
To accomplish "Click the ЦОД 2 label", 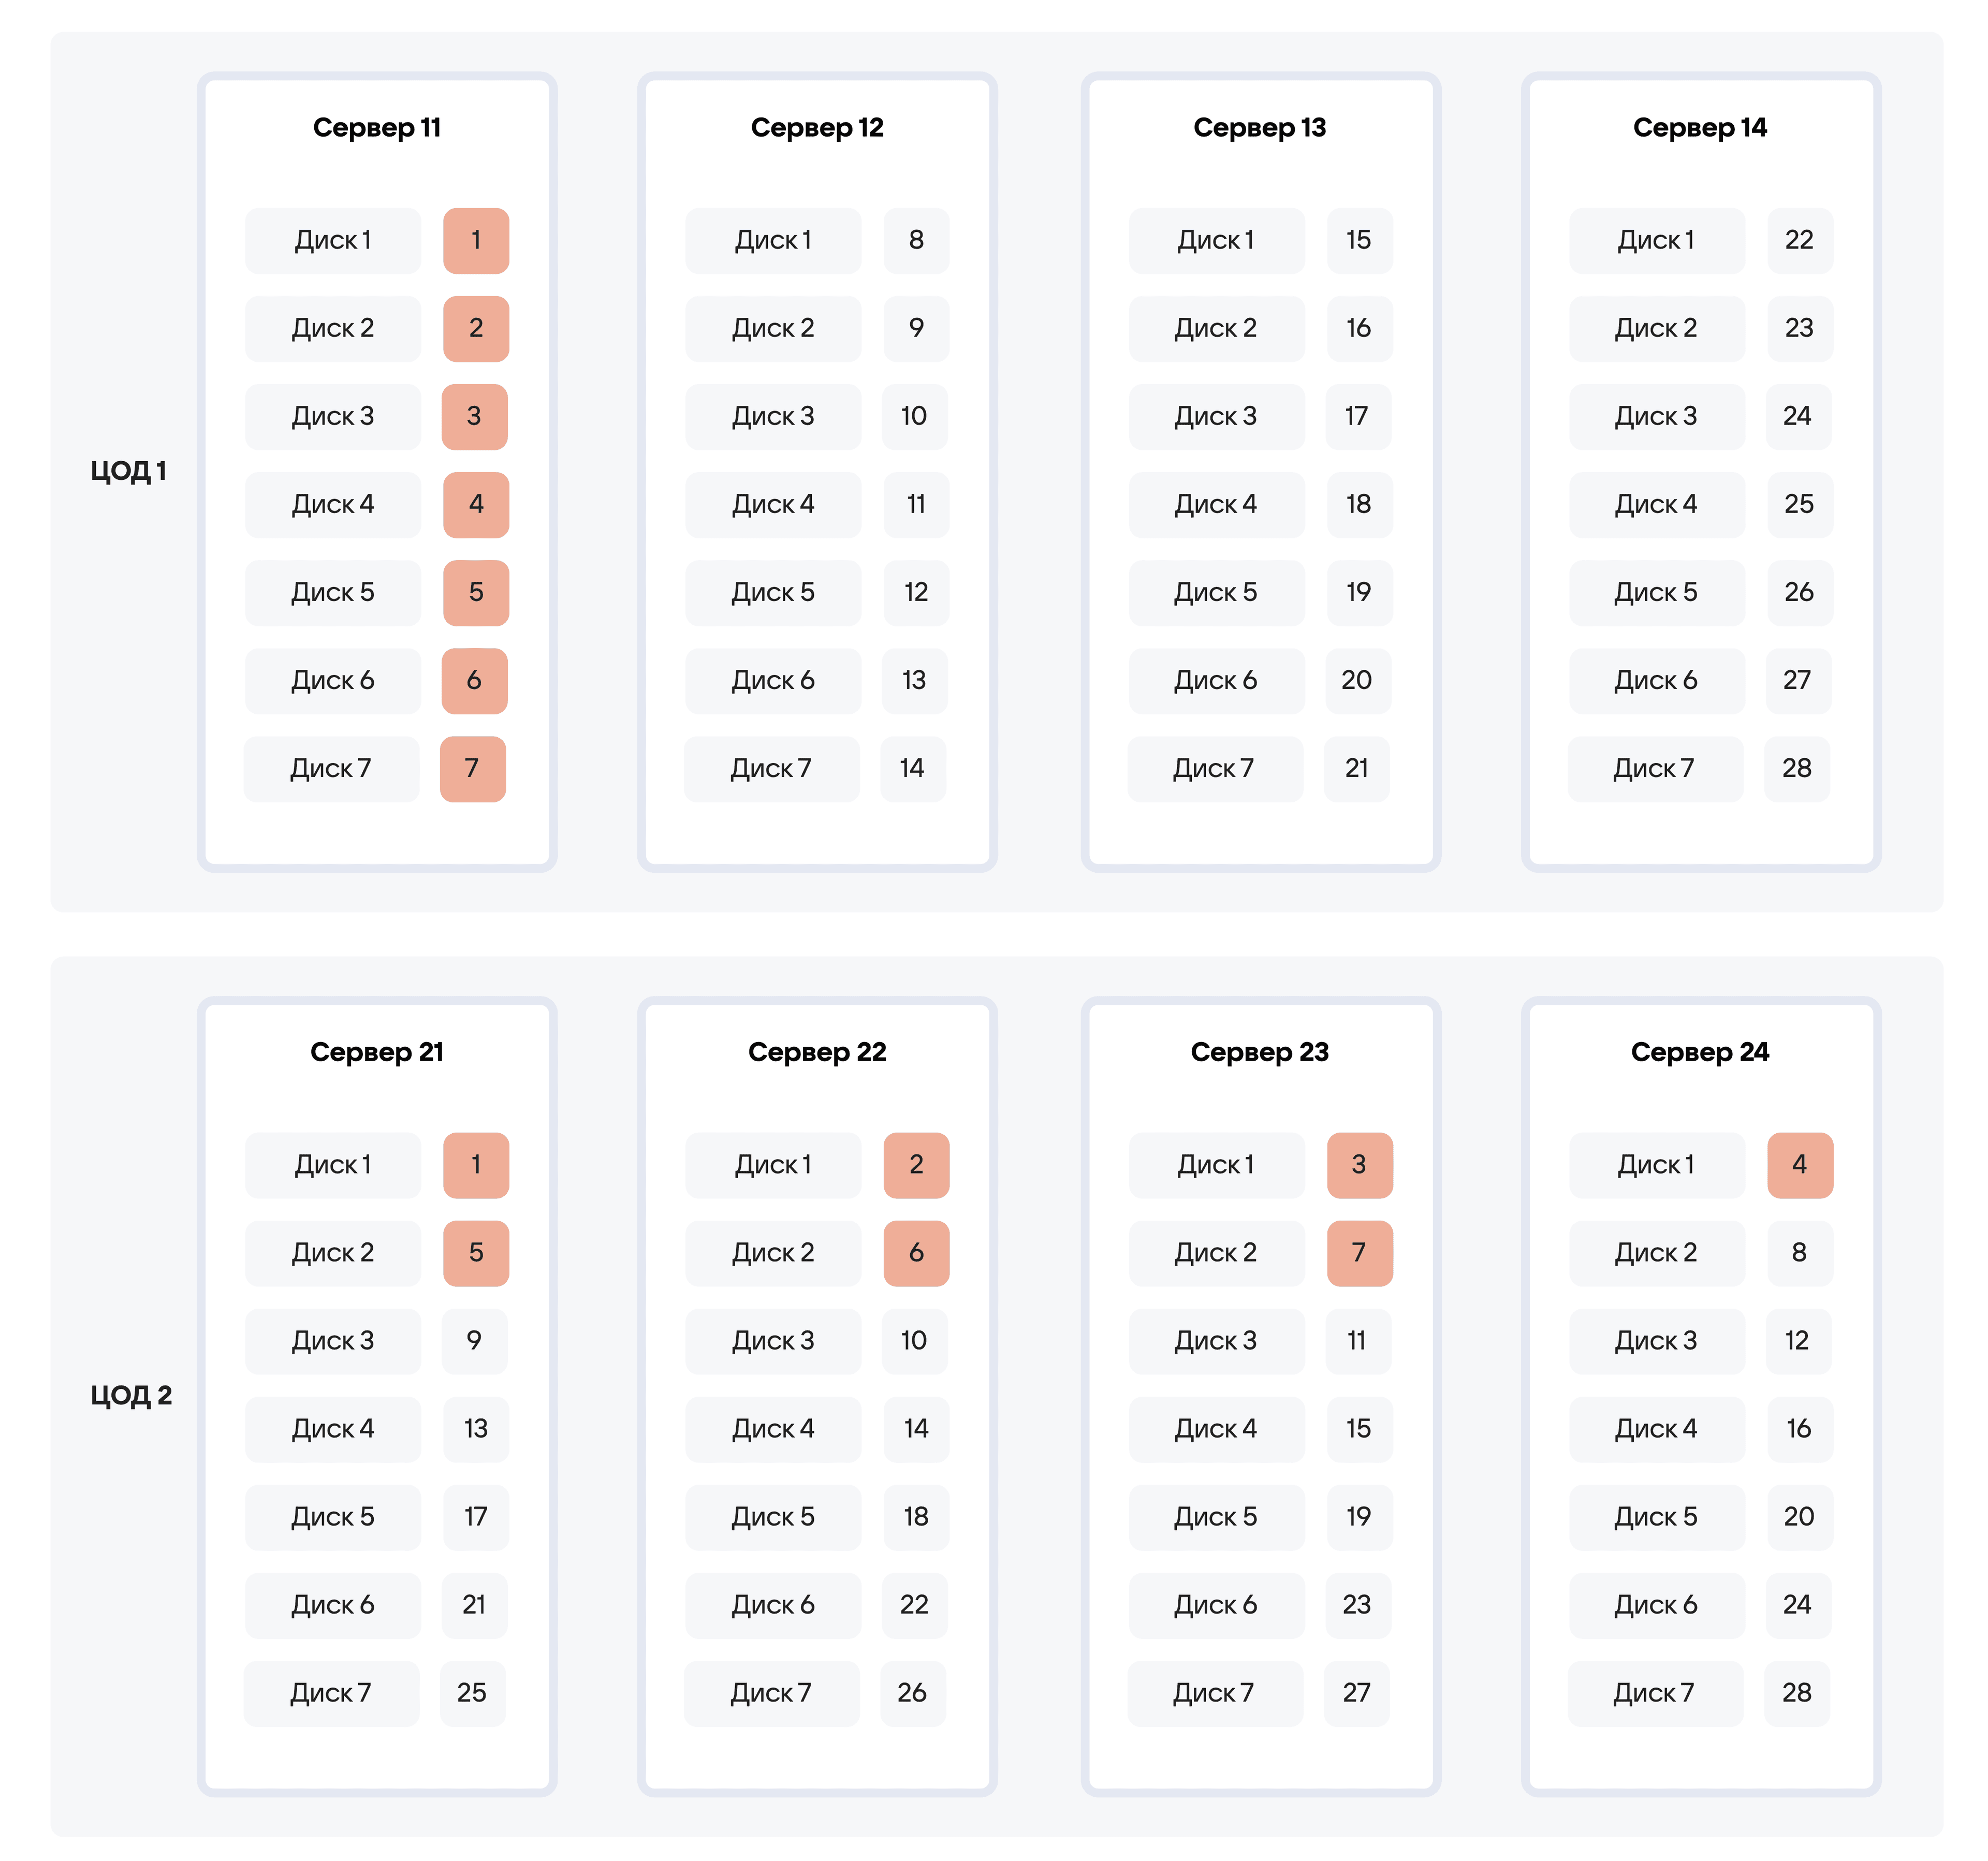I will (131, 1395).
